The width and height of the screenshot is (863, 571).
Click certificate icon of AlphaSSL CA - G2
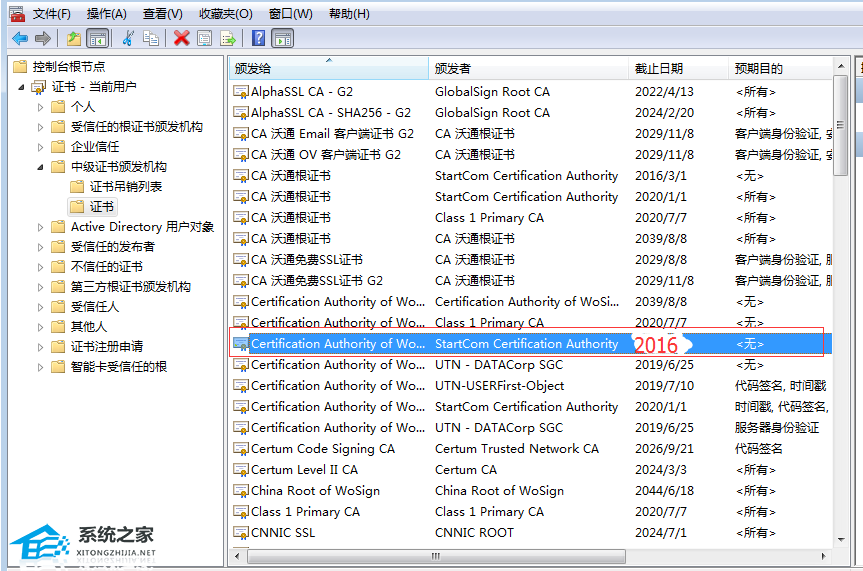241,92
